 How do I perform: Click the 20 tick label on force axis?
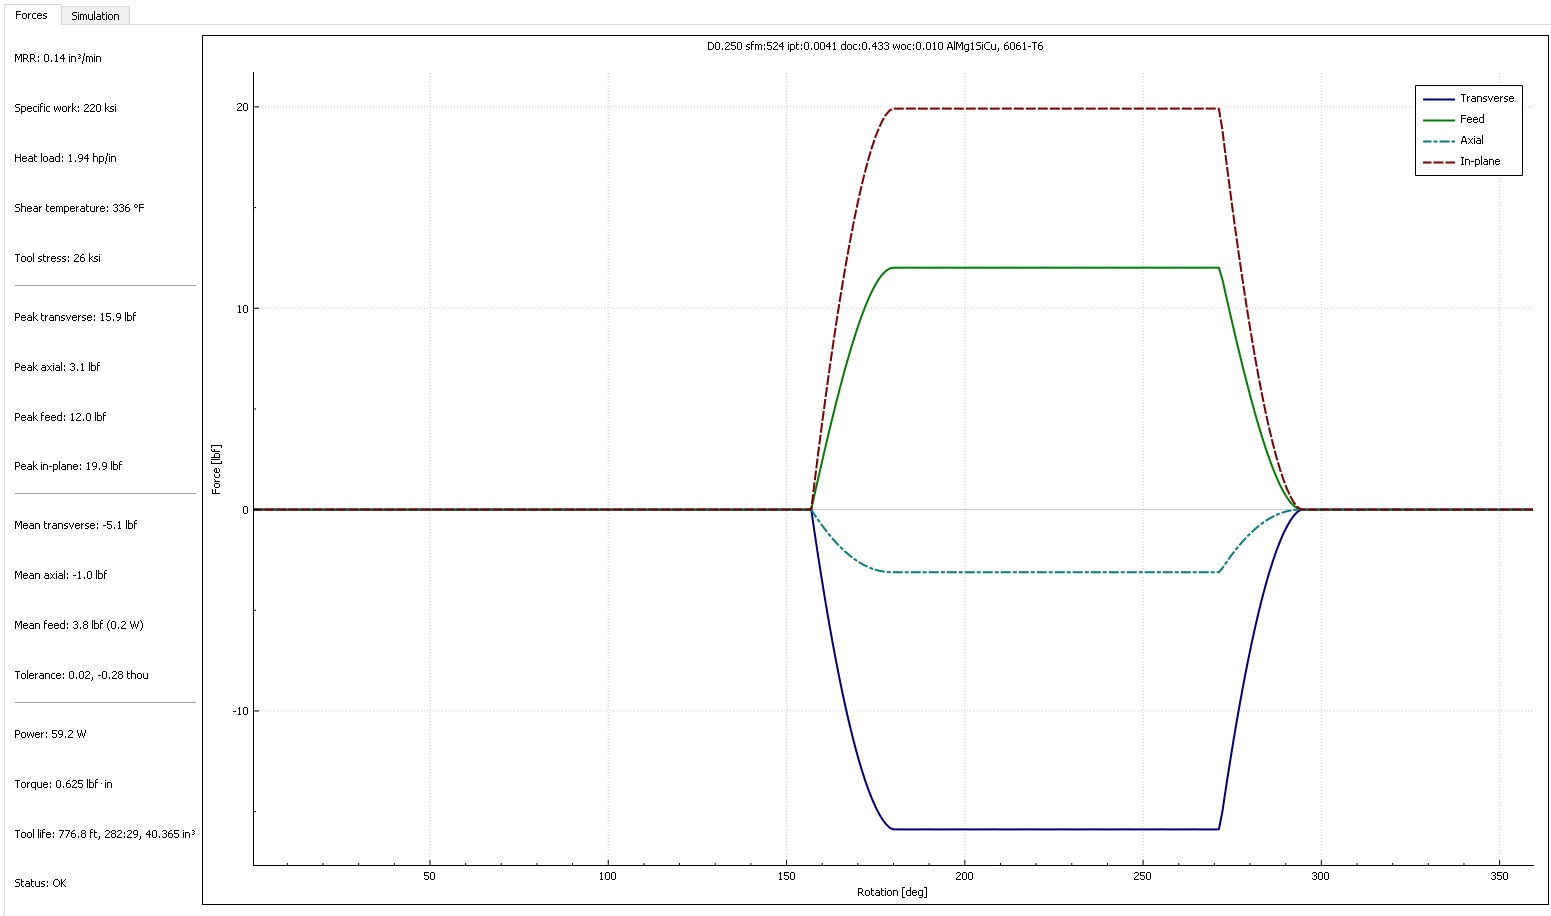[x=241, y=107]
